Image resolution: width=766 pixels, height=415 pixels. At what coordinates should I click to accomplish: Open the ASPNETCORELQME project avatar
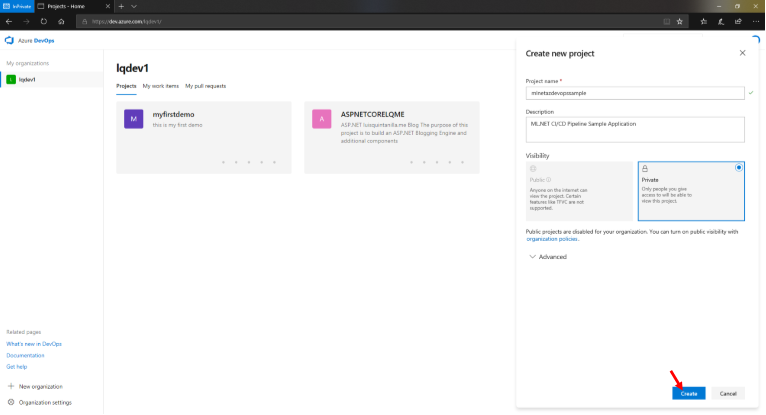click(x=321, y=119)
